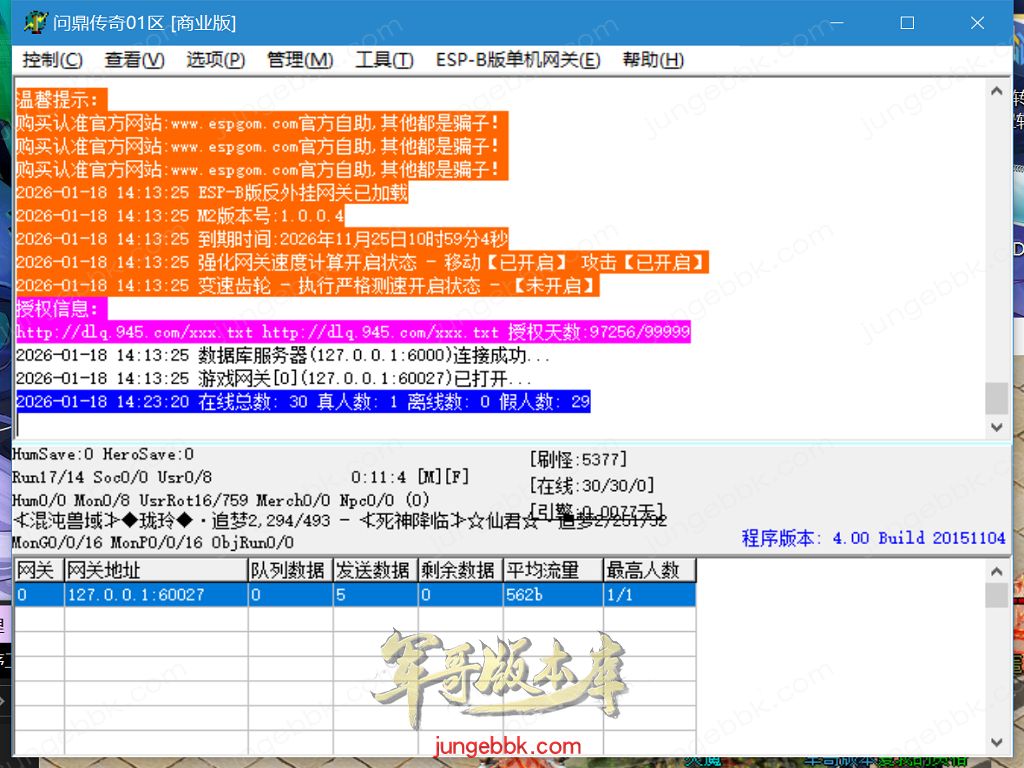
Task: Open the 选项(P) menu
Action: click(216, 60)
